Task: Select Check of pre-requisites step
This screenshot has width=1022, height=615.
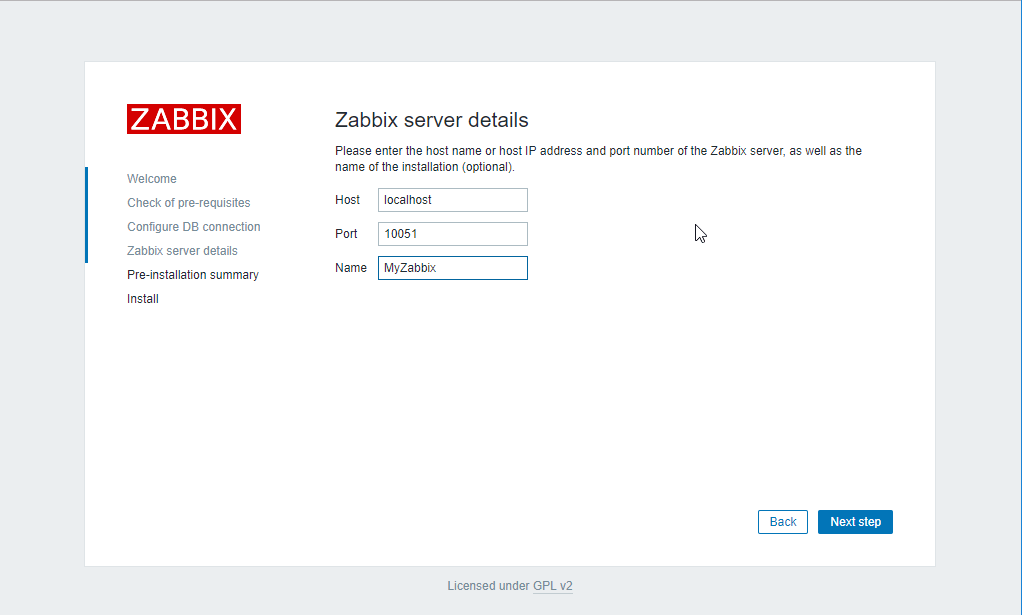Action: coord(188,203)
